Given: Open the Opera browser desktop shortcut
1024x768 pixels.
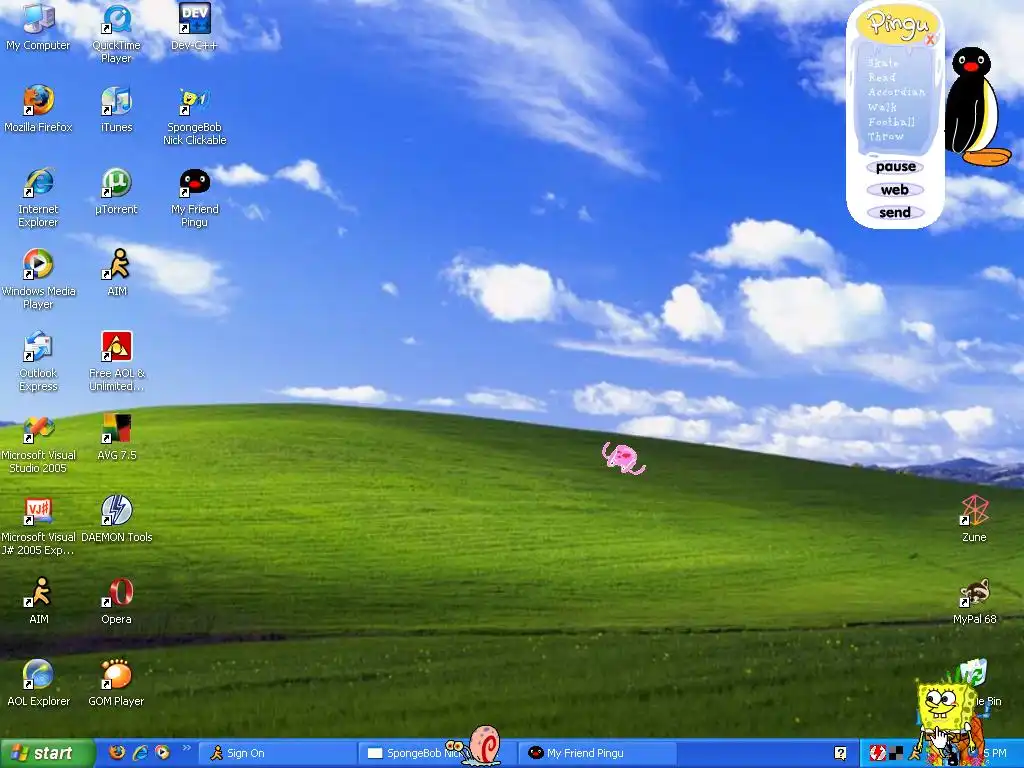Looking at the screenshot, I should point(116,600).
